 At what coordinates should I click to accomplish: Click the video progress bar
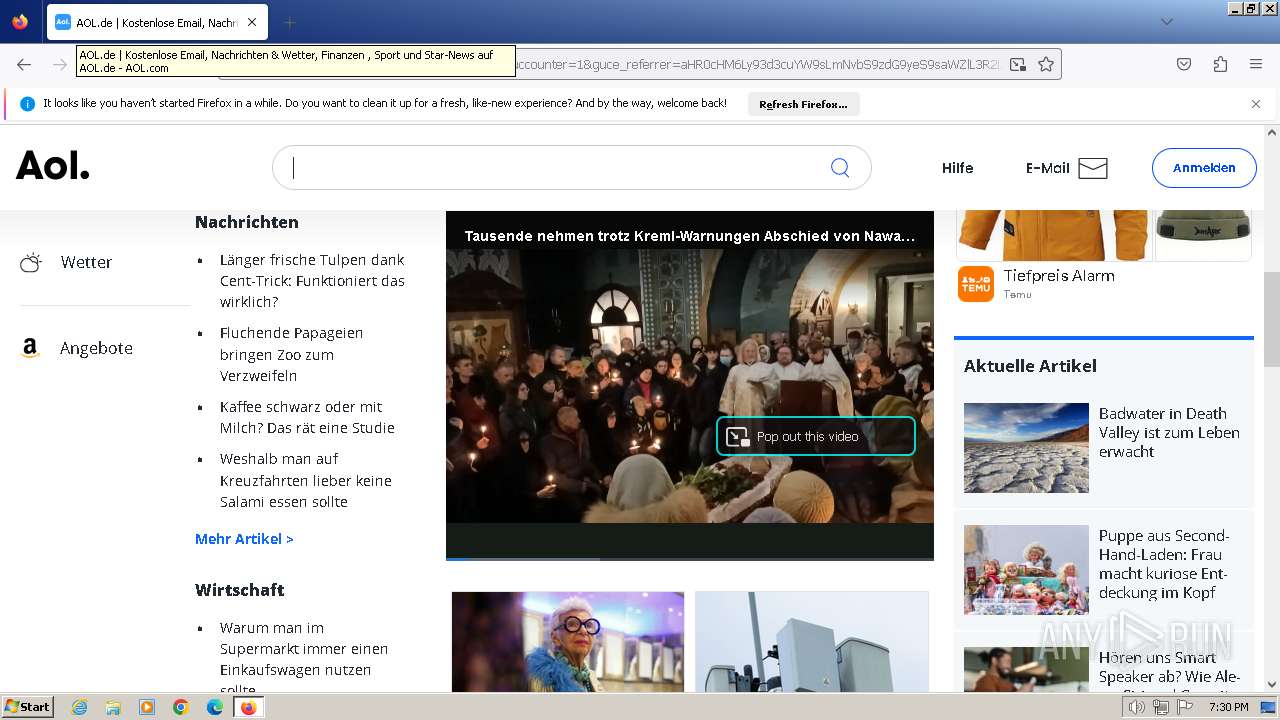690,559
